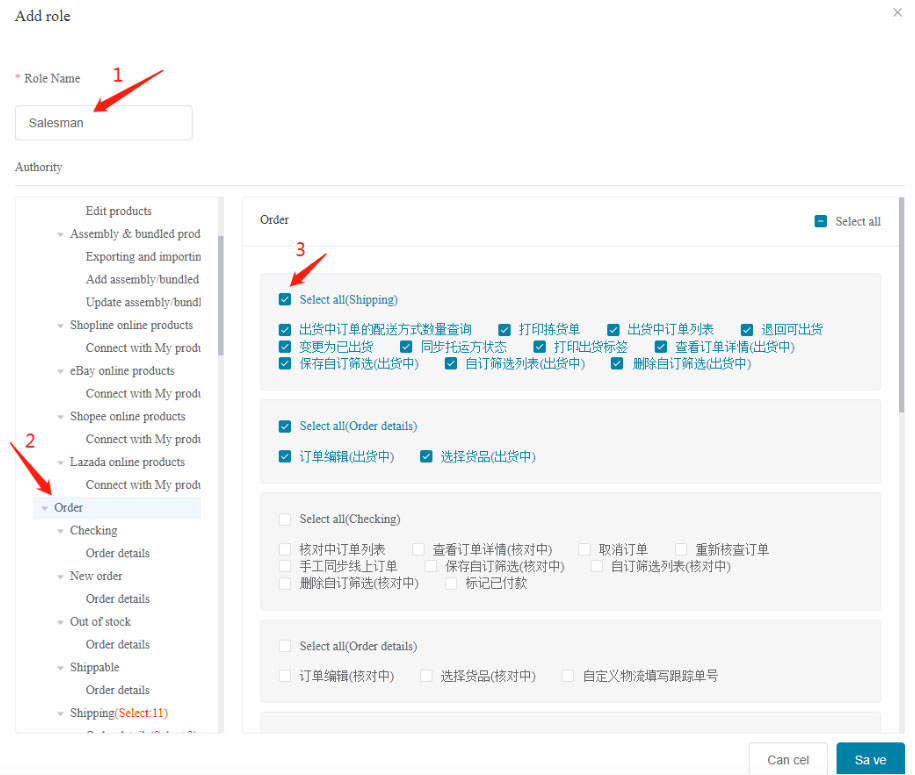Check 保存自订筛选(核对中) checkbox
The image size is (915, 775).
coord(431,566)
